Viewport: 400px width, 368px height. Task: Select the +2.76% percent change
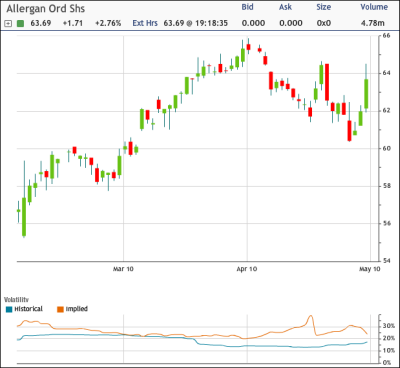108,23
